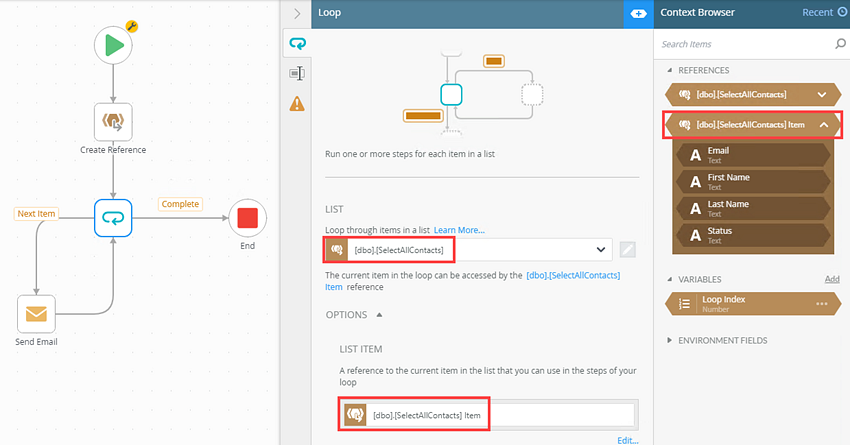850x445 pixels.
Task: Click Edit for the list item
Action: tap(628, 440)
